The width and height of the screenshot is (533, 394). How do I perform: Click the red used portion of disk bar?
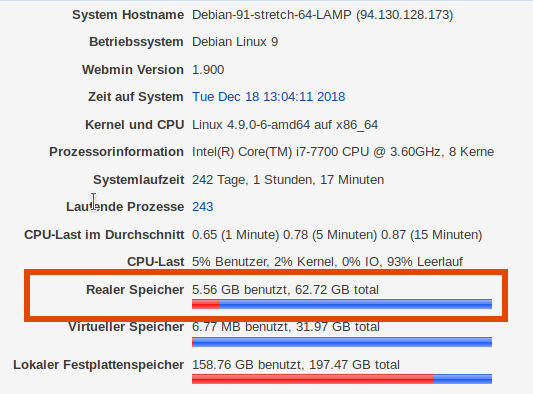[313, 379]
